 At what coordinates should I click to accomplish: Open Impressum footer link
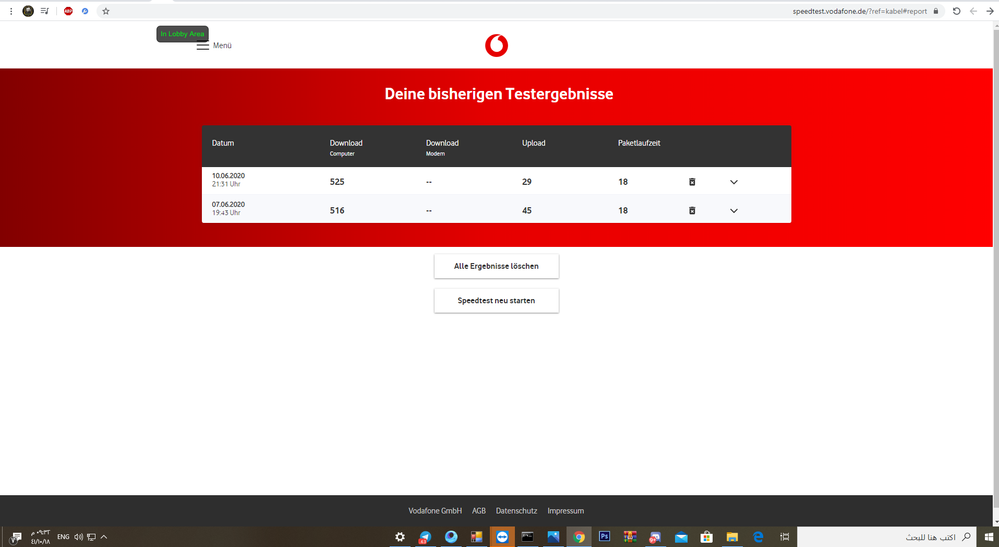pyautogui.click(x=566, y=511)
